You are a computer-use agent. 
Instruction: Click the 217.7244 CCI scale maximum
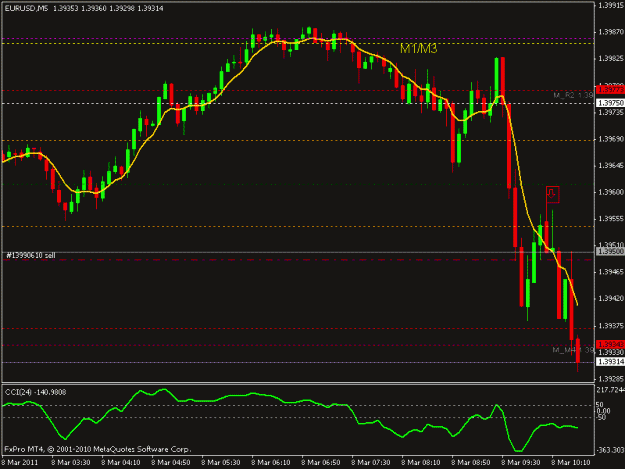coord(610,389)
